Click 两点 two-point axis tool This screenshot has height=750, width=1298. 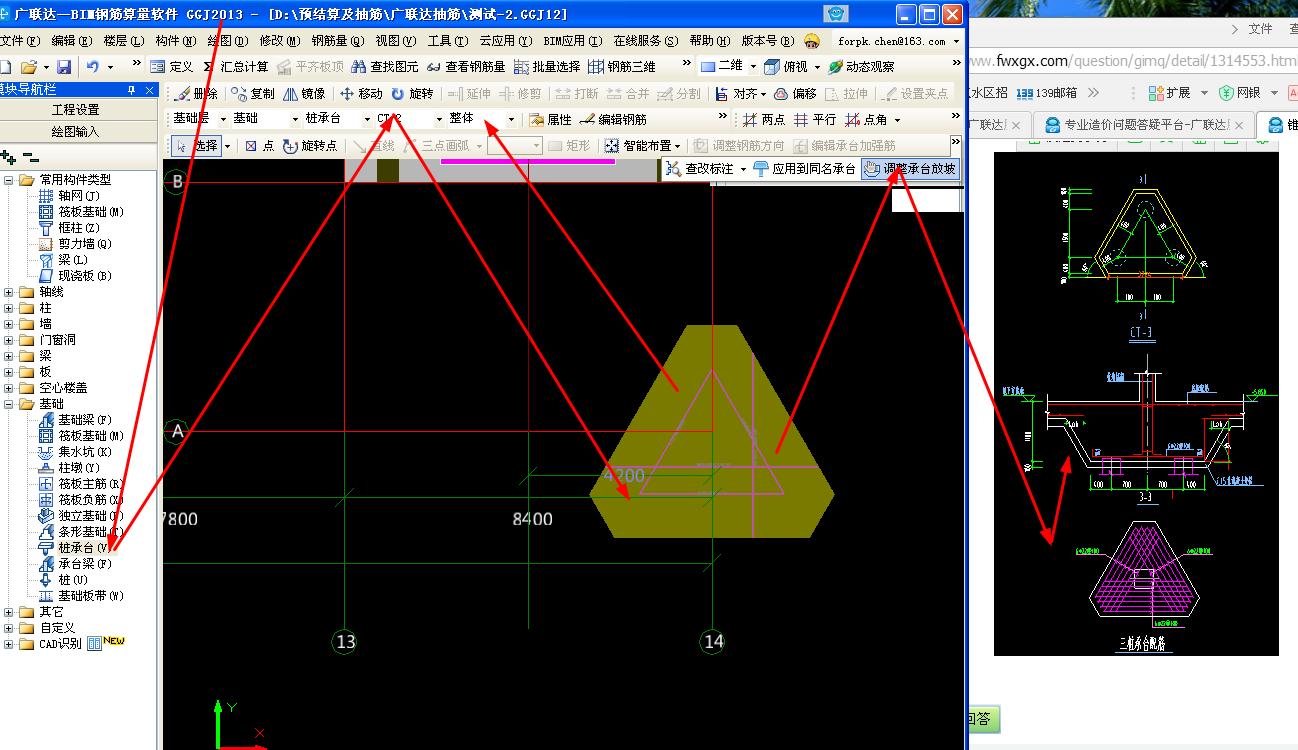point(764,119)
